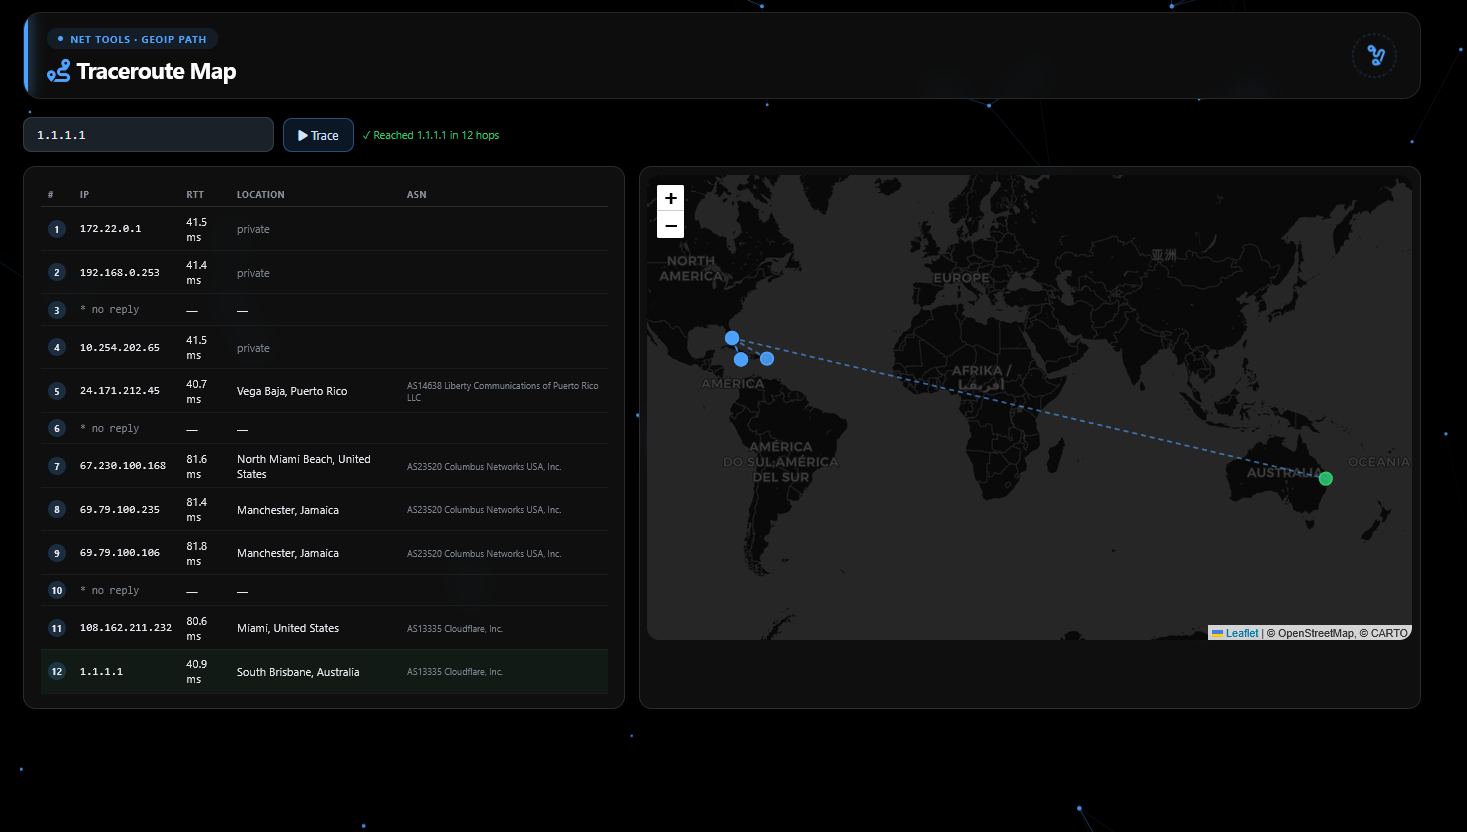Select hop 11 number badge
Viewport: 1467px width, 832px height.
pyautogui.click(x=57, y=628)
